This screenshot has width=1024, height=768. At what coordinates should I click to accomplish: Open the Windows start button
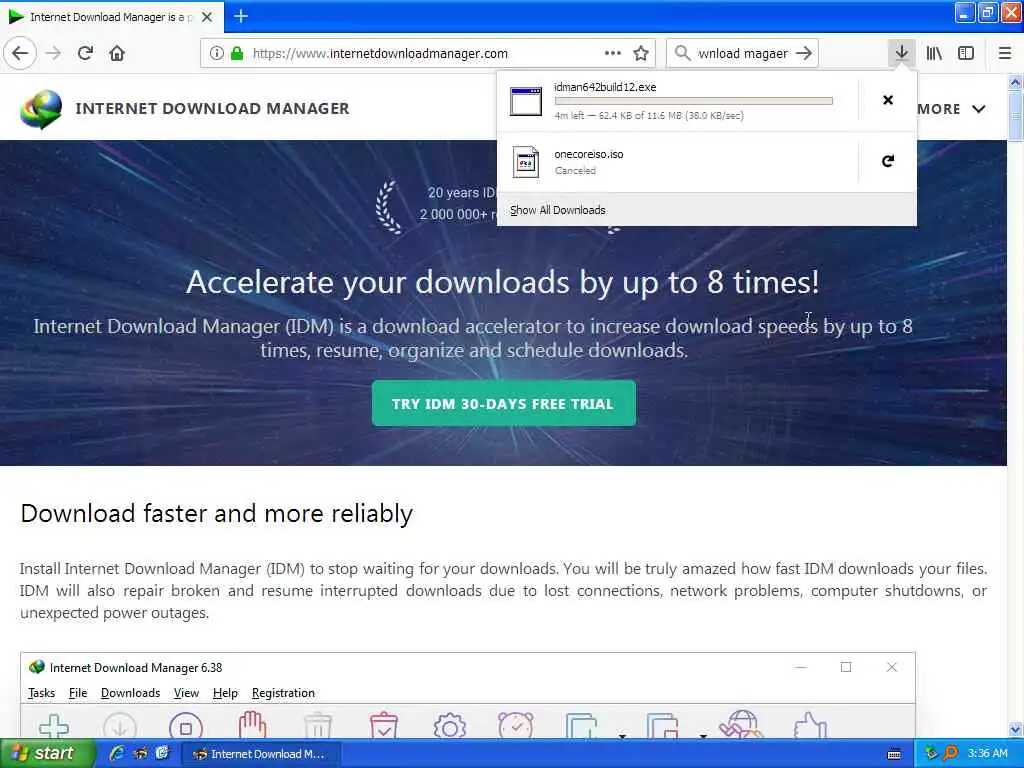point(46,753)
